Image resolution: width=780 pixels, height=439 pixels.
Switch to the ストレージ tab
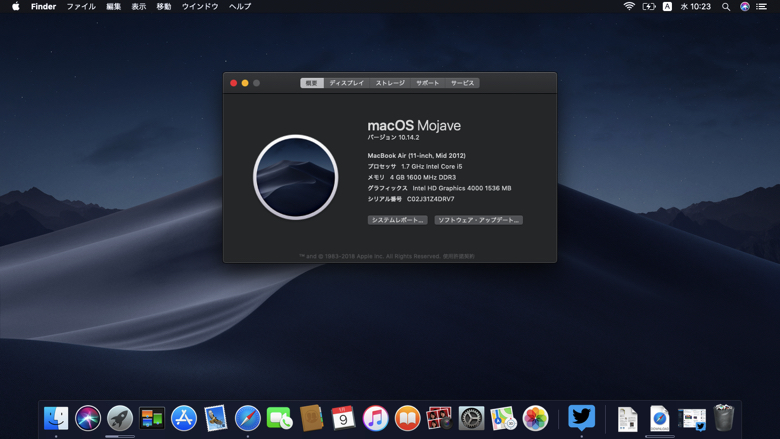point(390,83)
